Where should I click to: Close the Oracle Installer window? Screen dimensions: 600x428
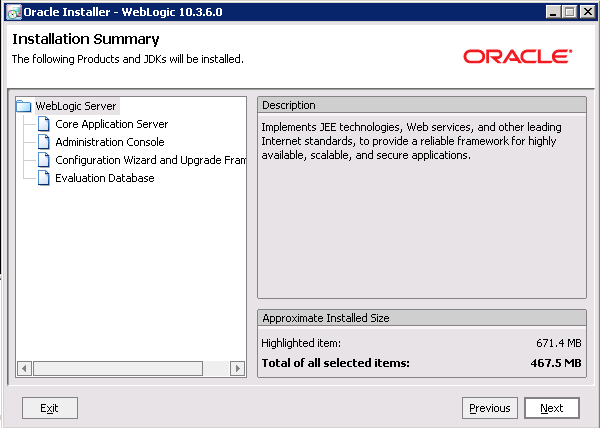point(587,12)
